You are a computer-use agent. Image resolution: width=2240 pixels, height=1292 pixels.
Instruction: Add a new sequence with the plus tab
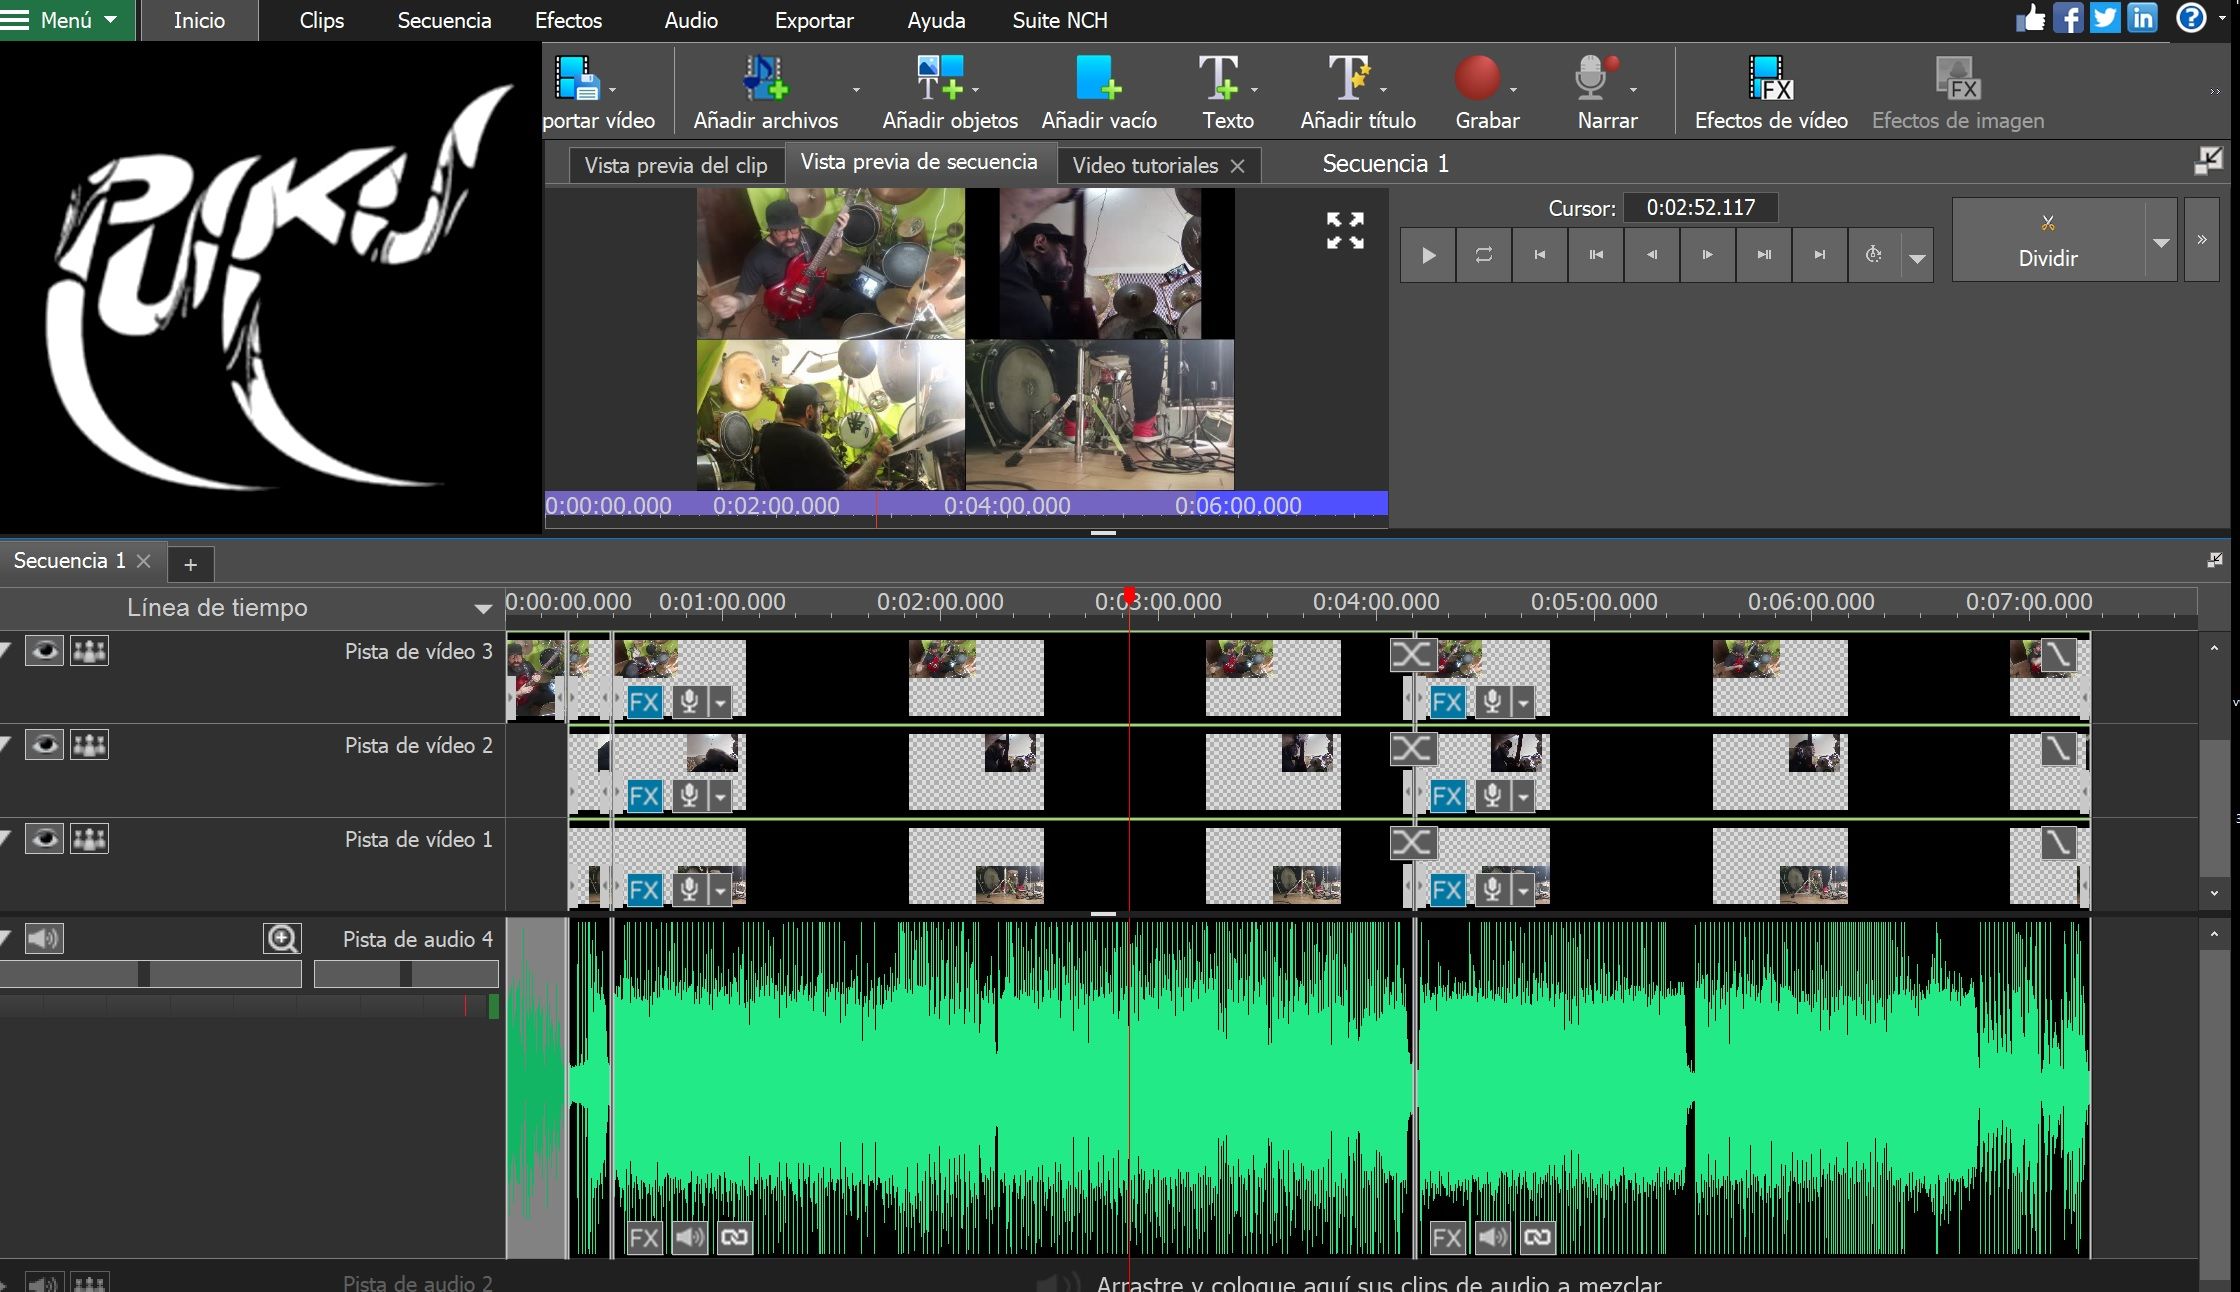(190, 565)
